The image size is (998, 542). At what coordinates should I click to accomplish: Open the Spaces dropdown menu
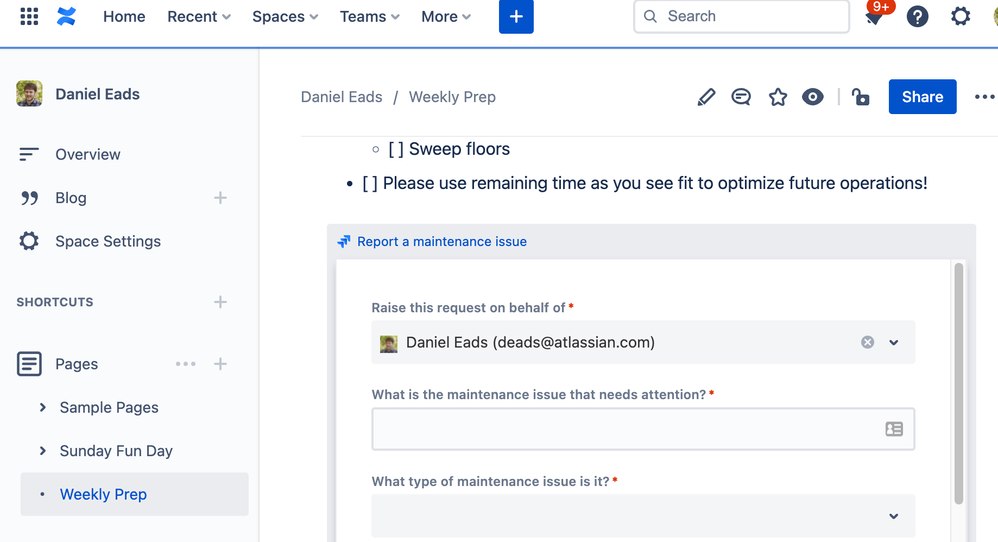click(285, 17)
